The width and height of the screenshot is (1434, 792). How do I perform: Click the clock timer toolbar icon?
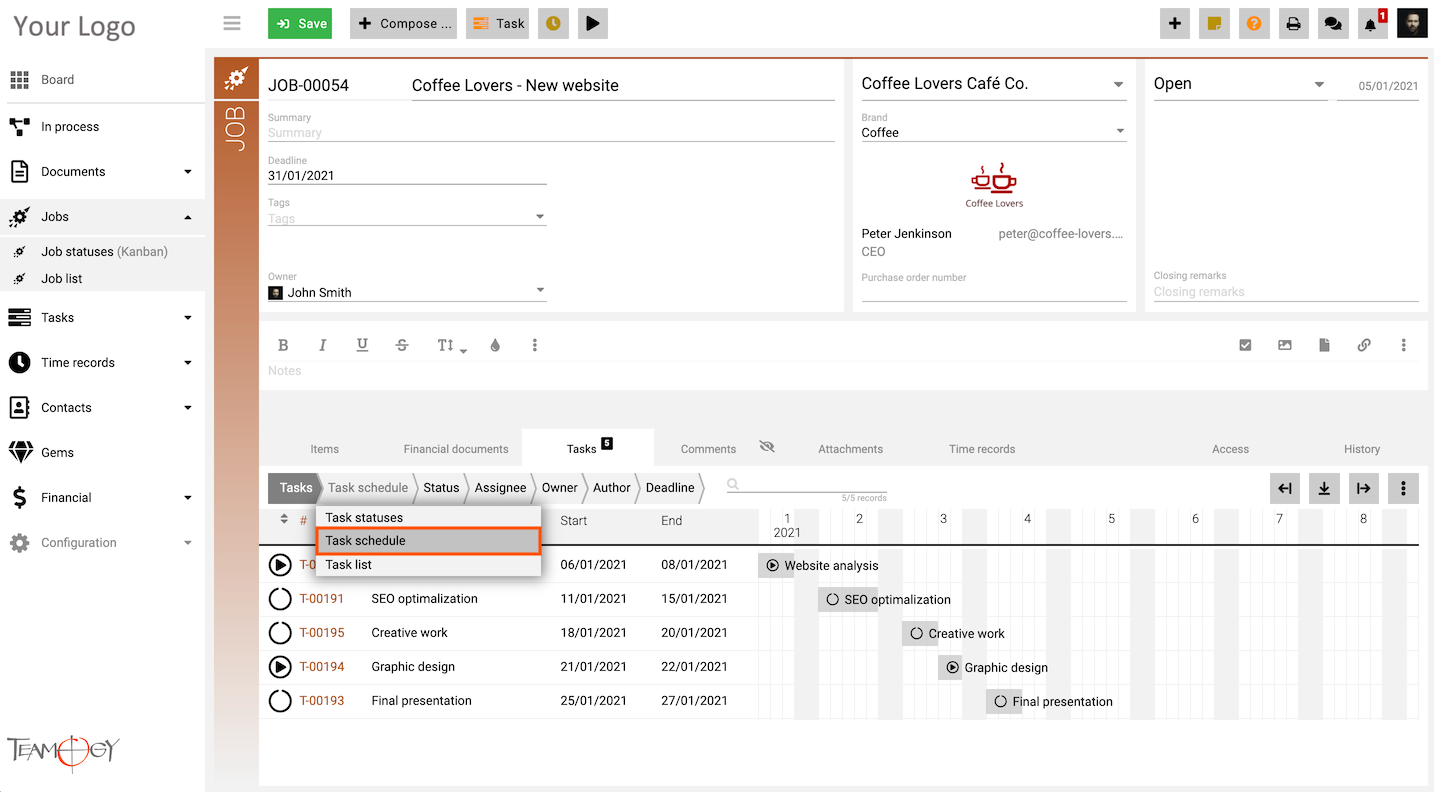[553, 23]
